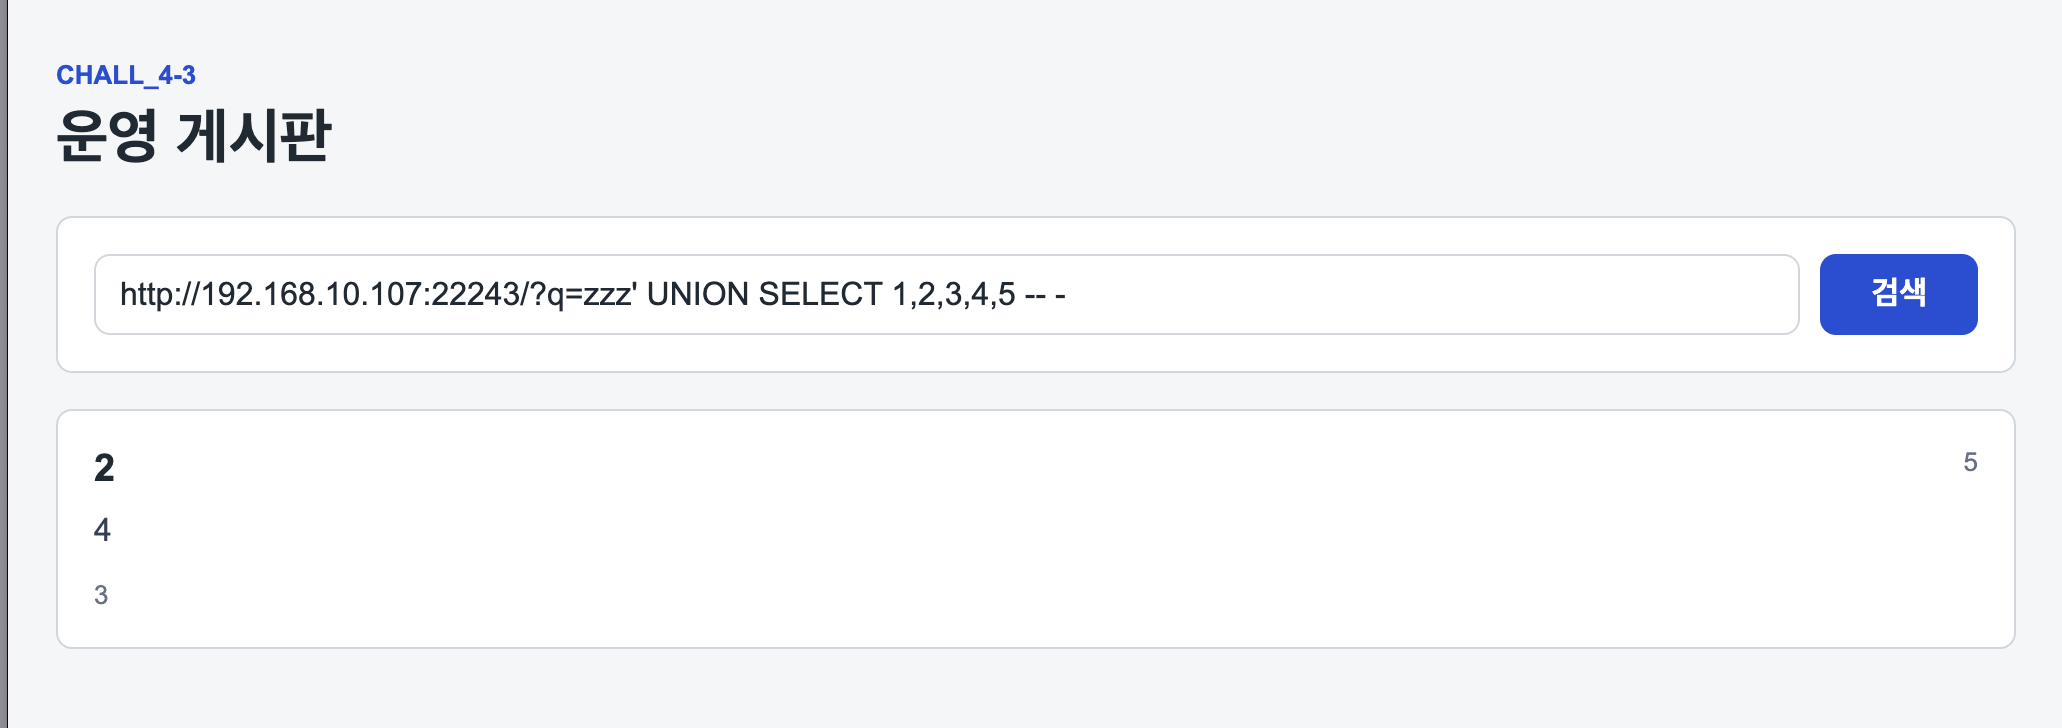Focus the search query input field
The height and width of the screenshot is (728, 2062).
click(946, 294)
